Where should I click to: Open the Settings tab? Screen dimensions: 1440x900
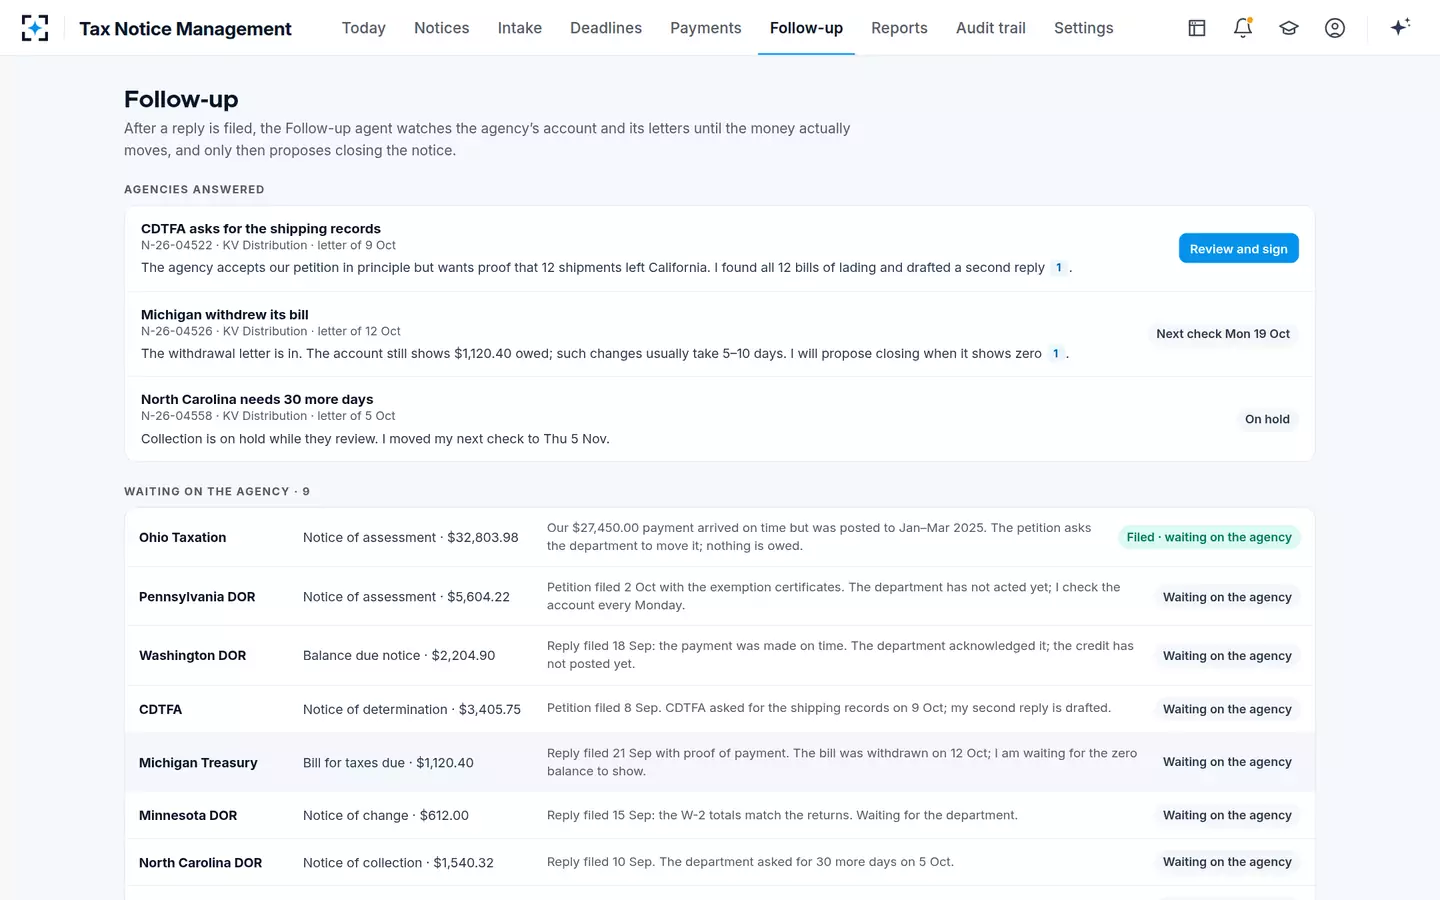click(x=1084, y=28)
